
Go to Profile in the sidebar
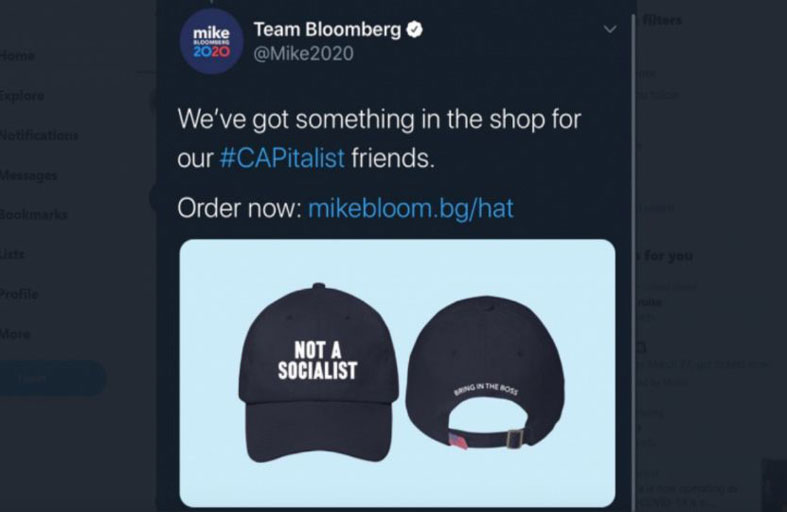coord(19,294)
